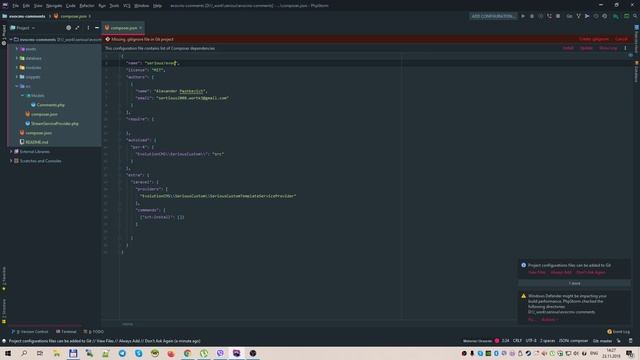Image resolution: width=640 pixels, height=360 pixels.
Task: Click UTF-8 encoding in the status bar
Action: click(531, 340)
